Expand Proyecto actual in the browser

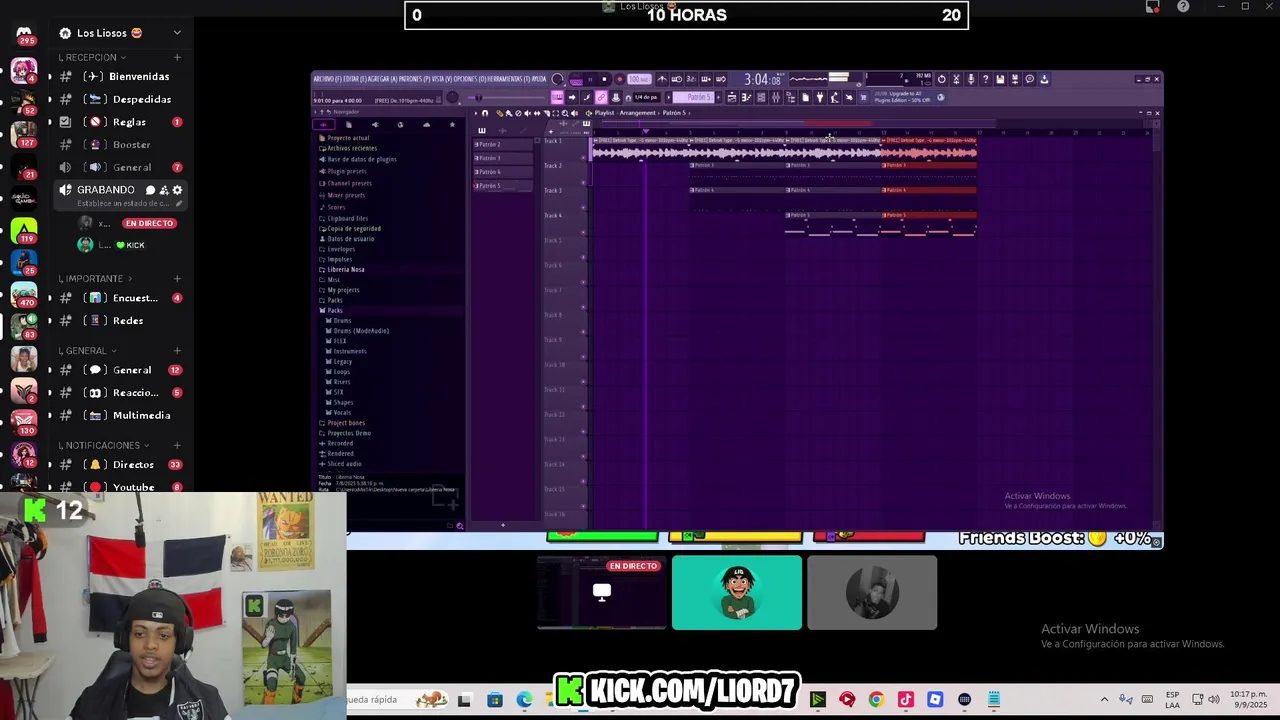coord(348,138)
